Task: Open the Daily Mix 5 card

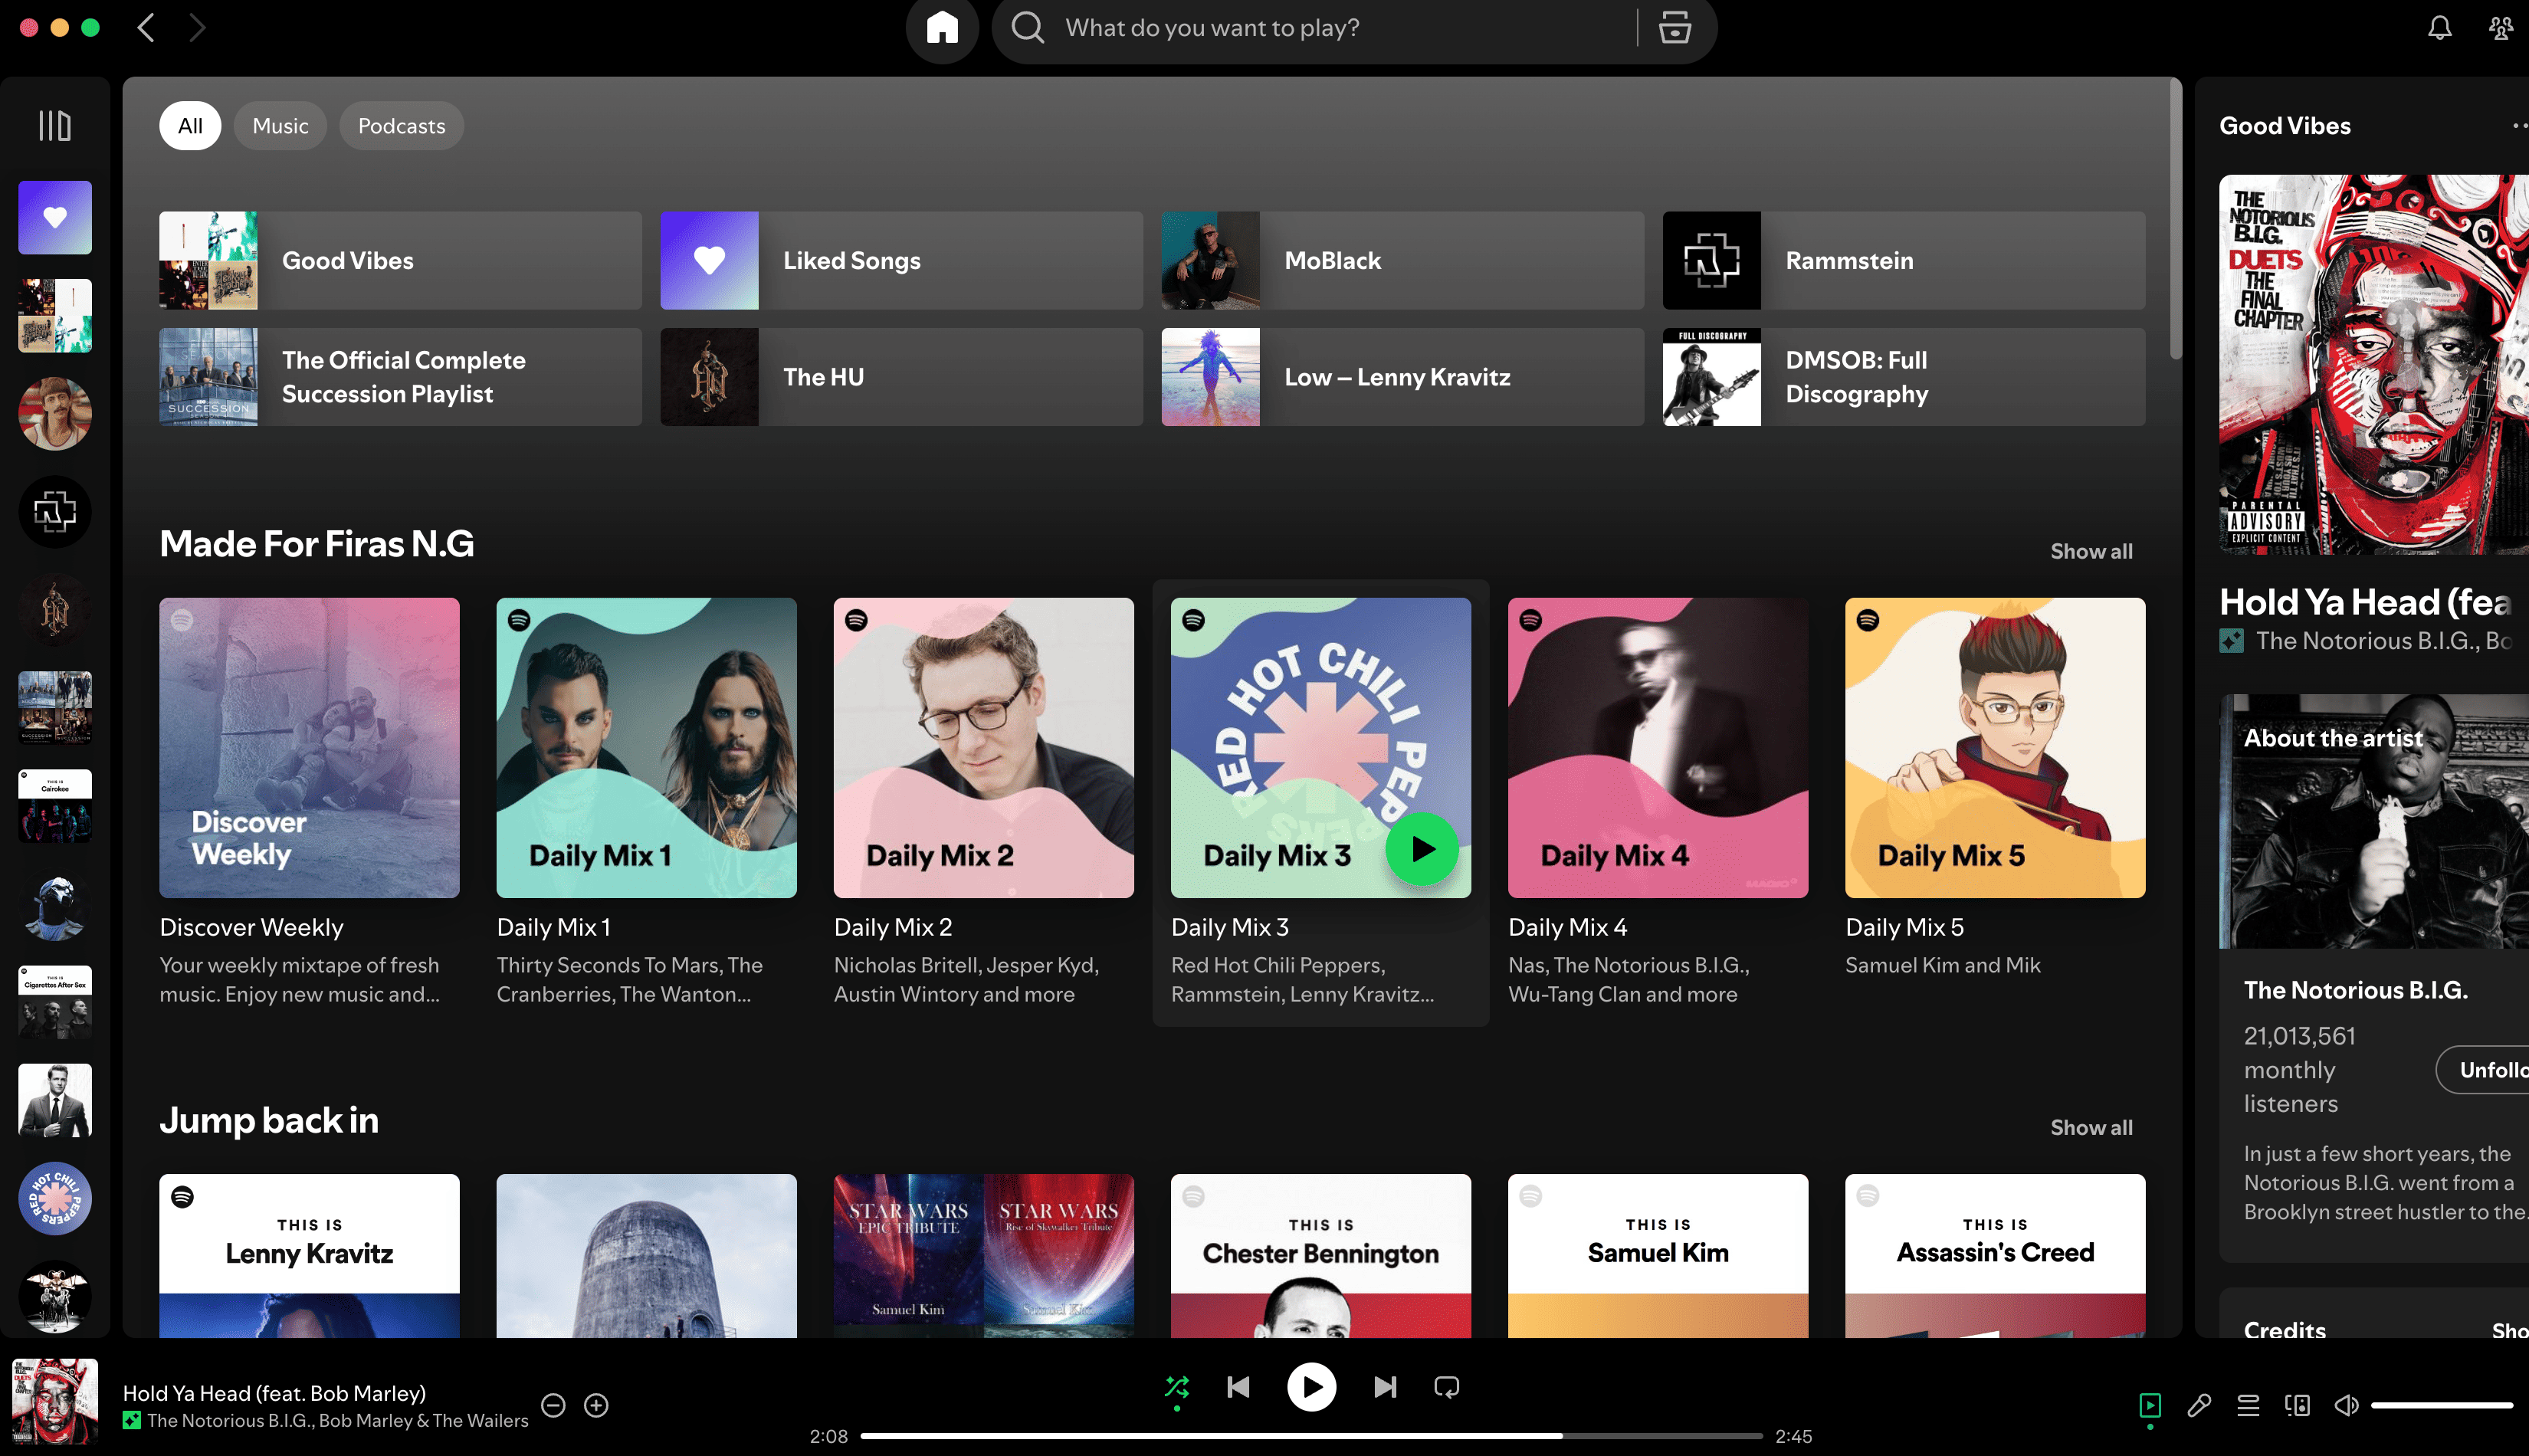Action: (1995, 802)
